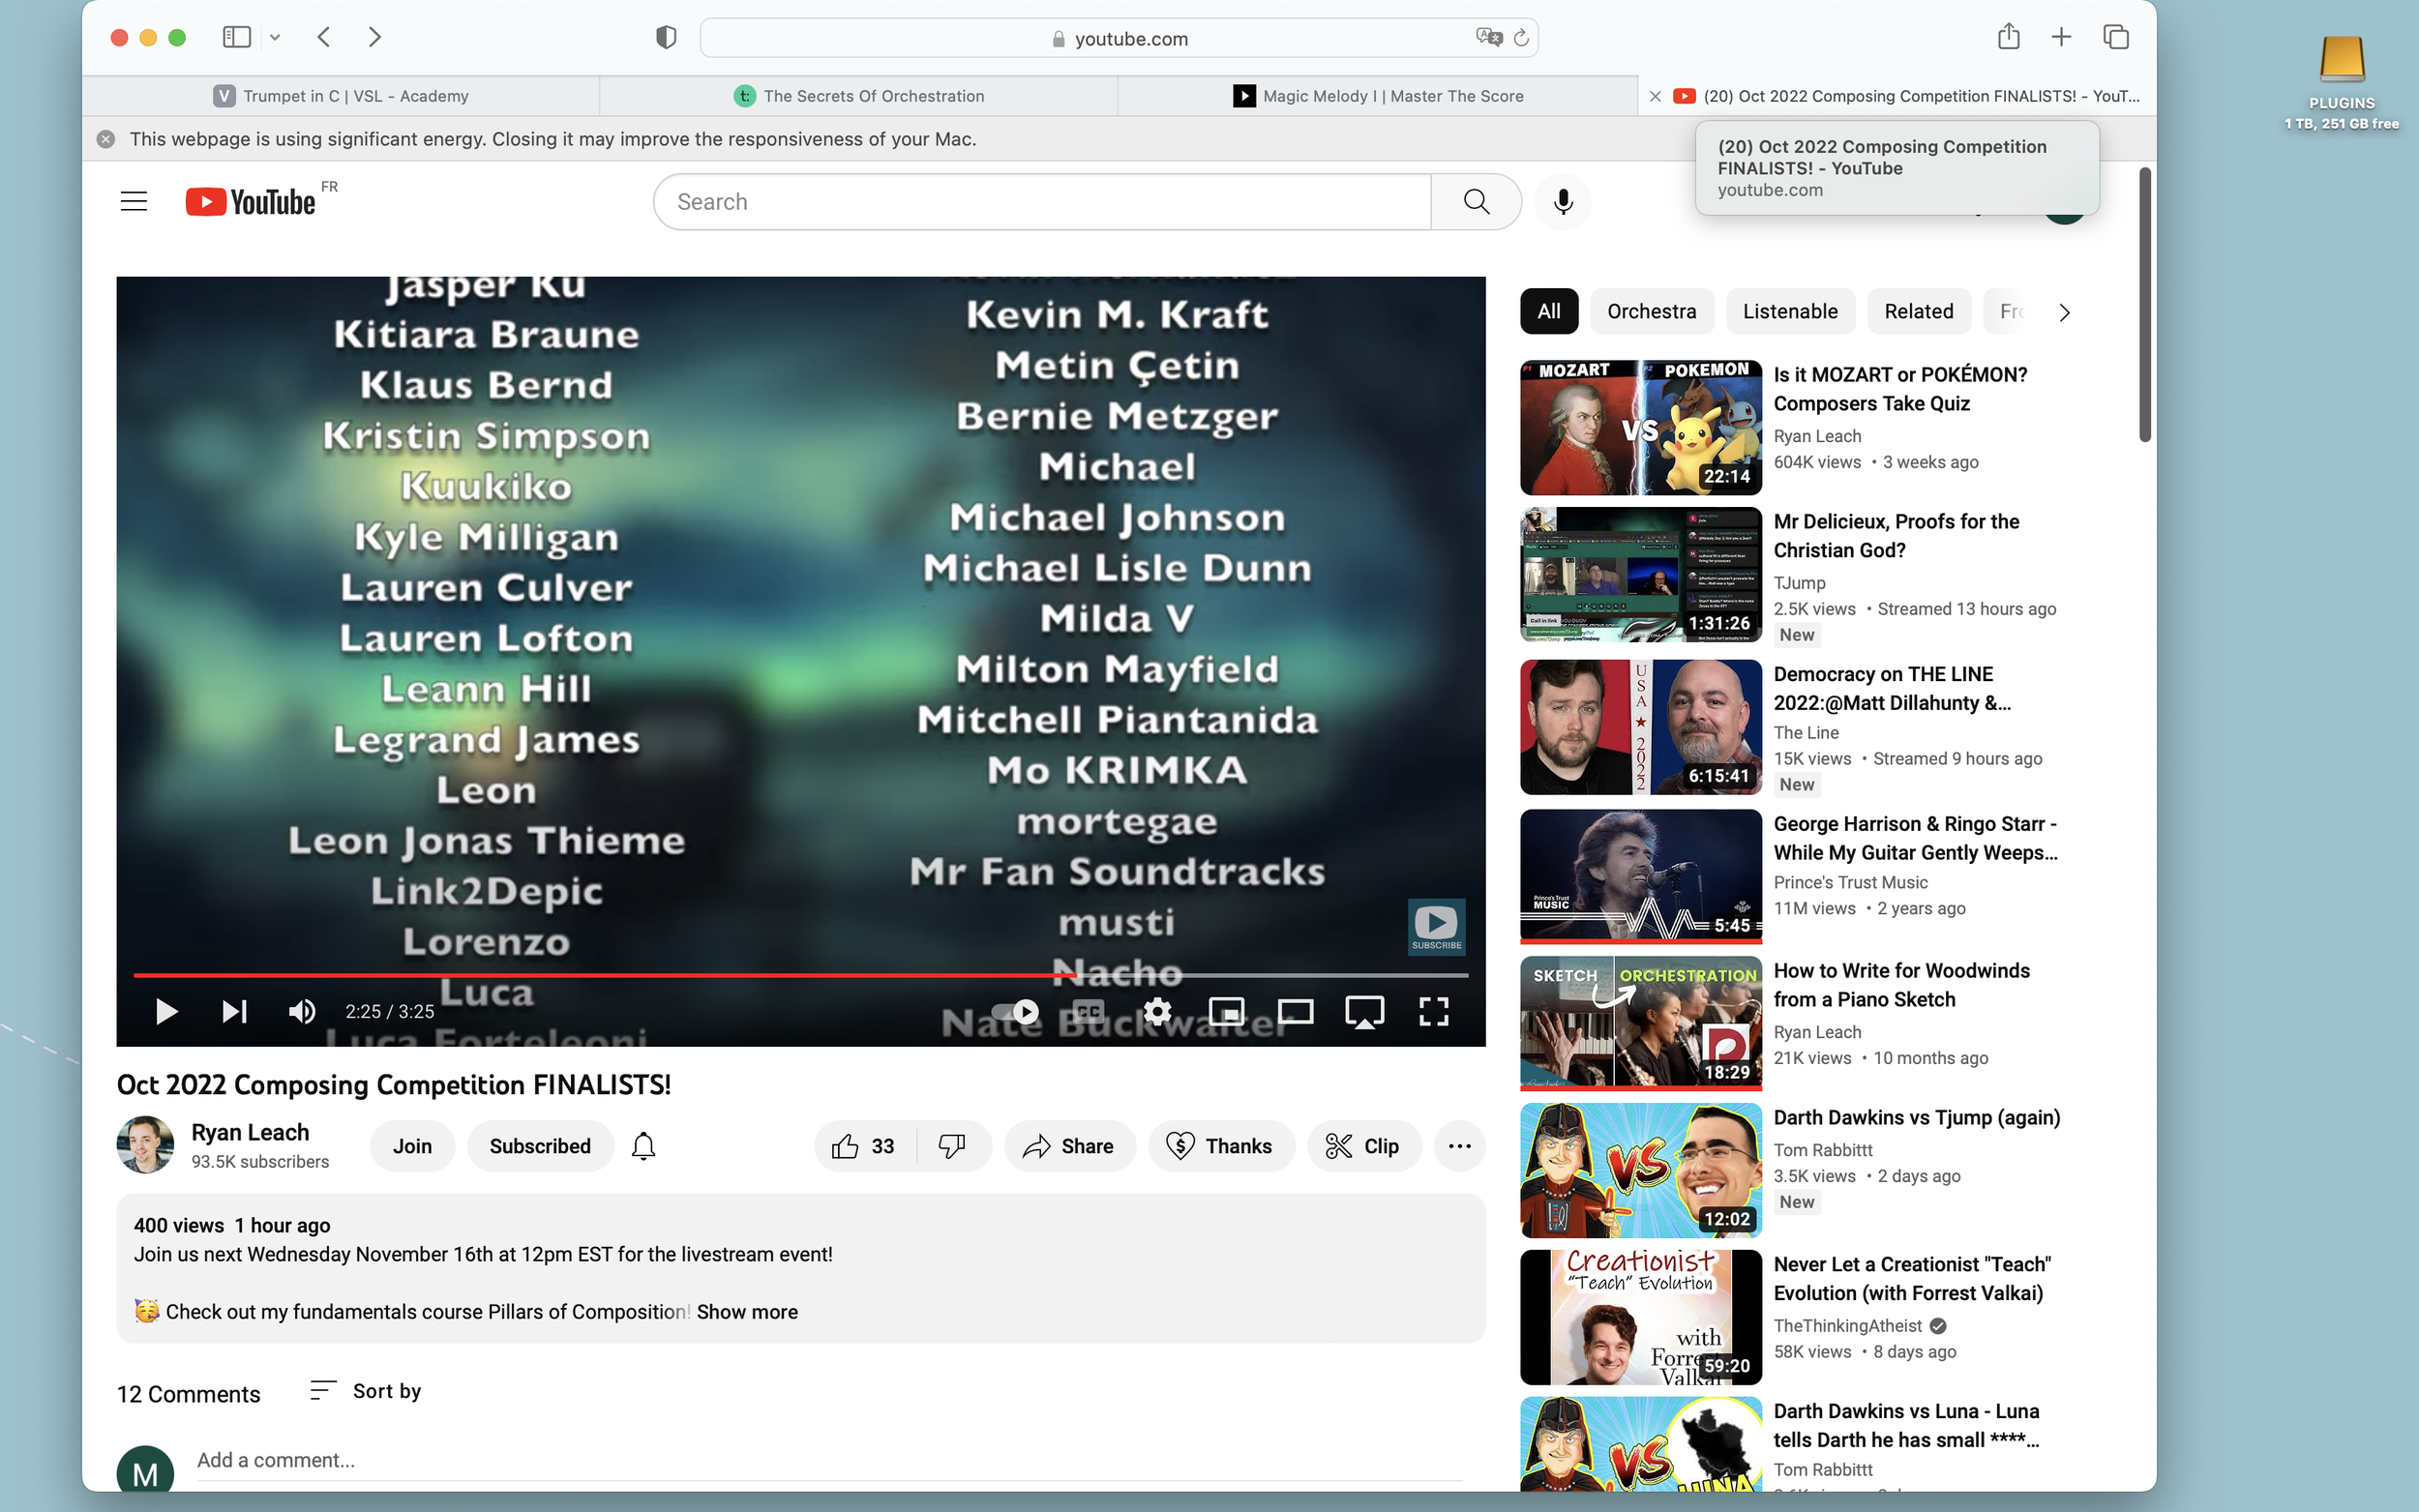Screen dimensions: 2419x1512
Task: Dislike the video with thumbs down
Action: tap(952, 1146)
